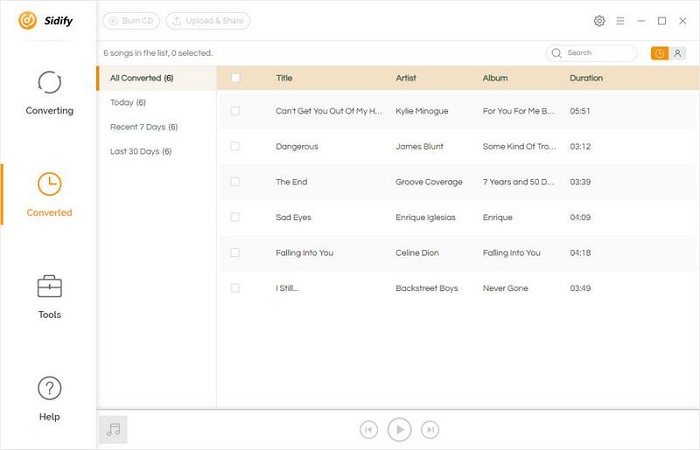Click title Falling Into You
Viewport: 700px width, 450px height.
click(304, 253)
